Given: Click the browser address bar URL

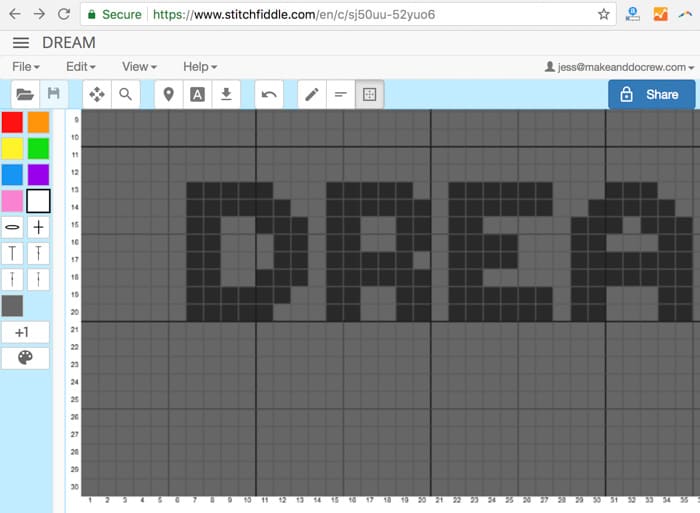Looking at the screenshot, I should (294, 15).
